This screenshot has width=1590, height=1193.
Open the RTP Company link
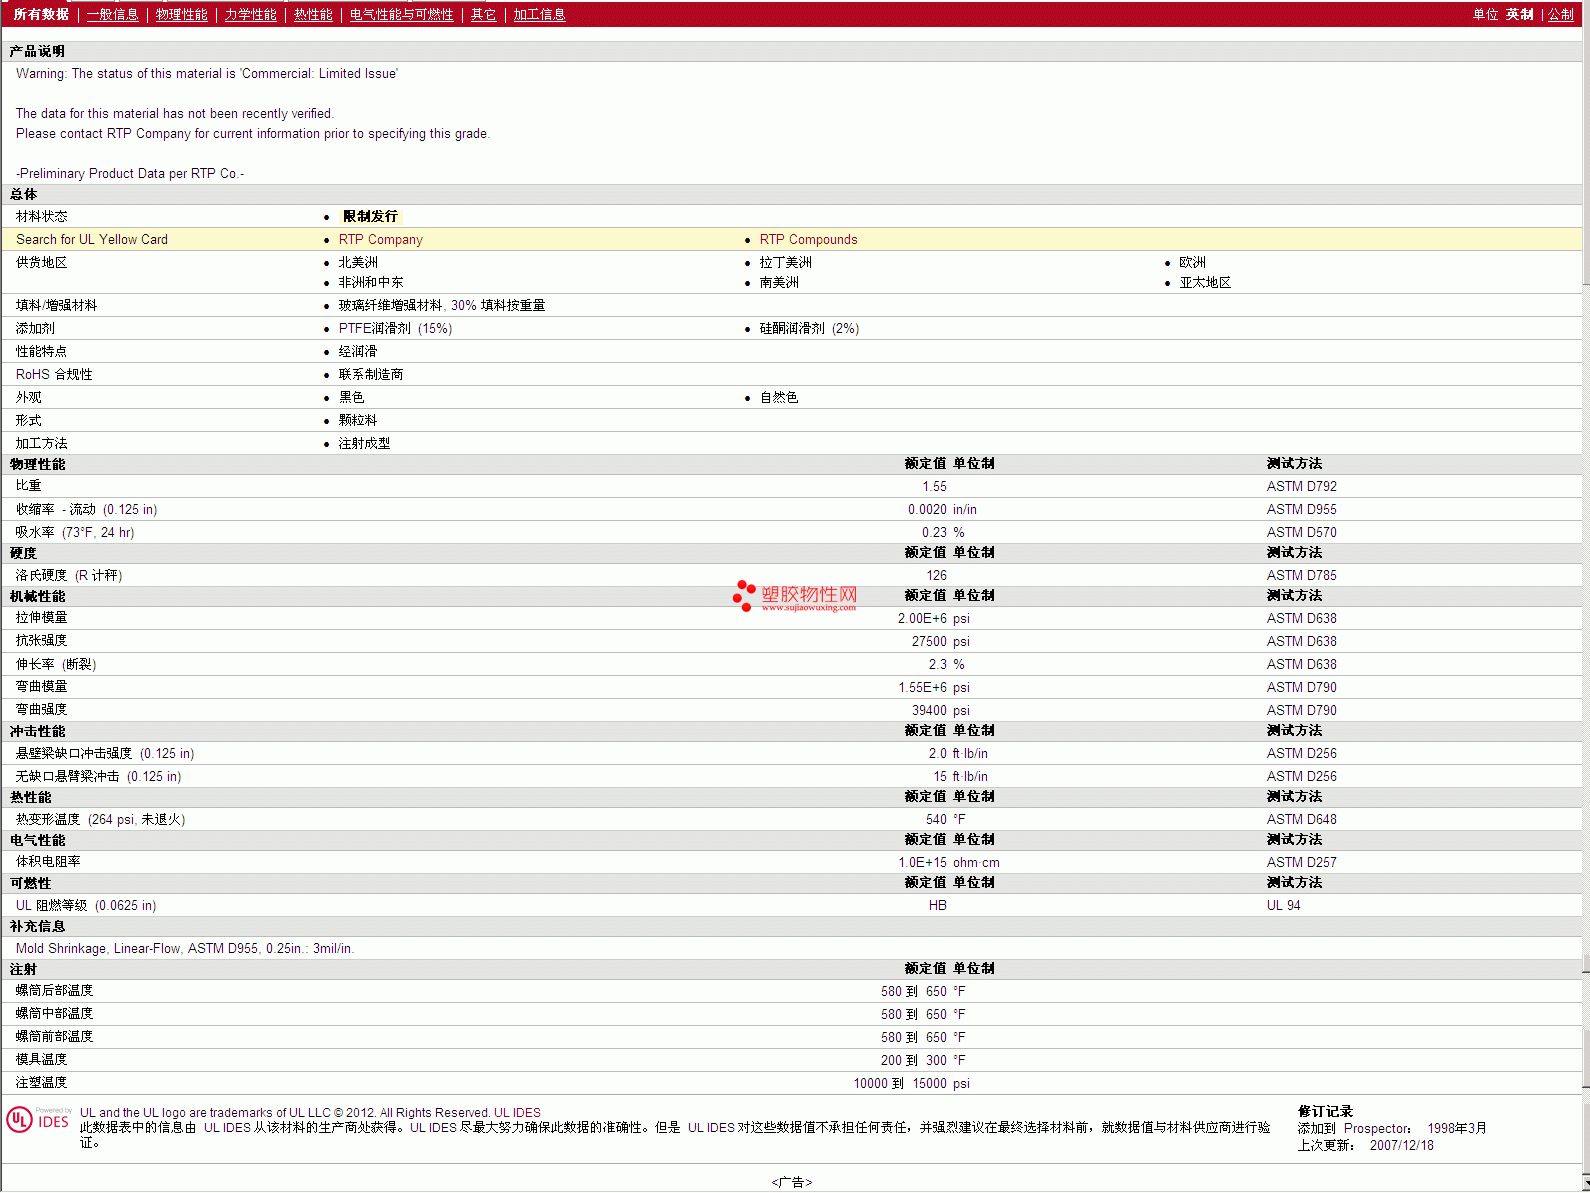pyautogui.click(x=380, y=239)
